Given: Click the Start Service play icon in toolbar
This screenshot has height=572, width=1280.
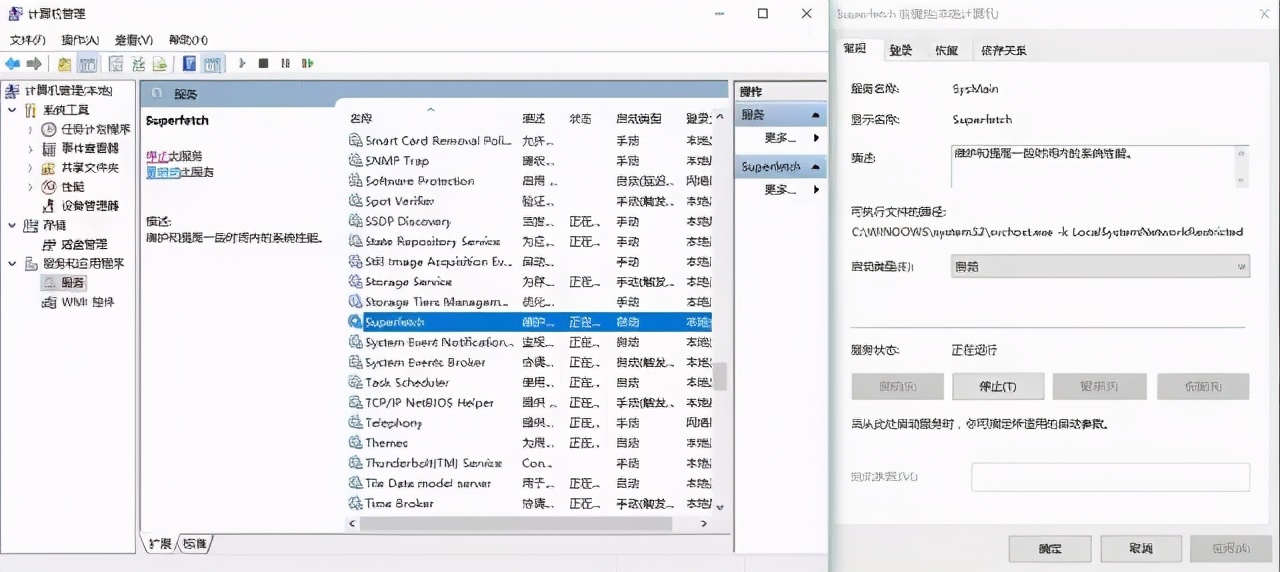Looking at the screenshot, I should pos(242,63).
